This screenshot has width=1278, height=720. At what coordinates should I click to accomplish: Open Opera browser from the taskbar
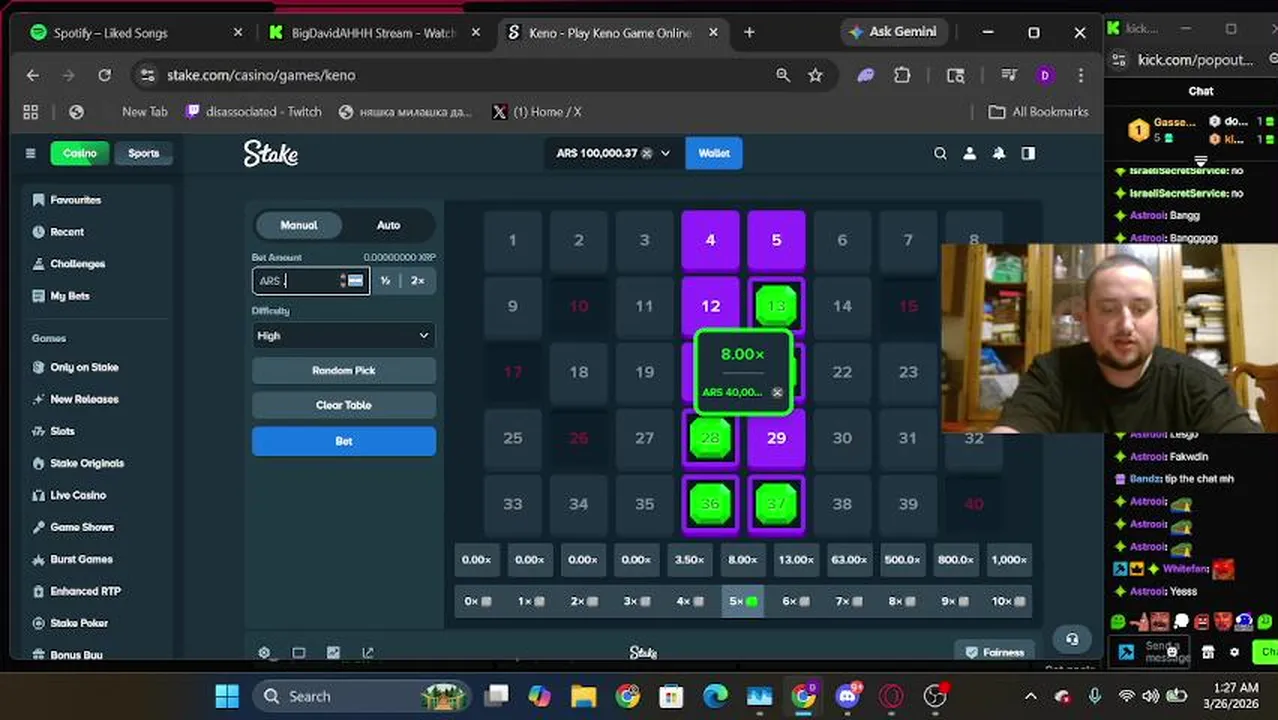point(891,696)
